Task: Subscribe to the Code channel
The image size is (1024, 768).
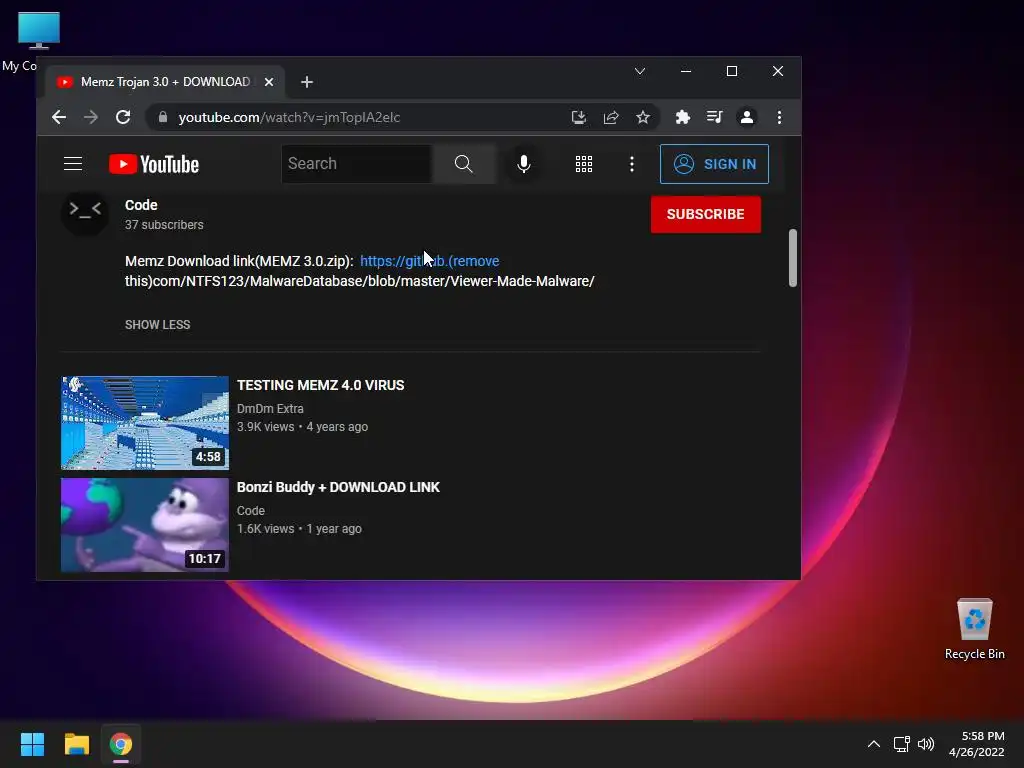Action: [706, 214]
